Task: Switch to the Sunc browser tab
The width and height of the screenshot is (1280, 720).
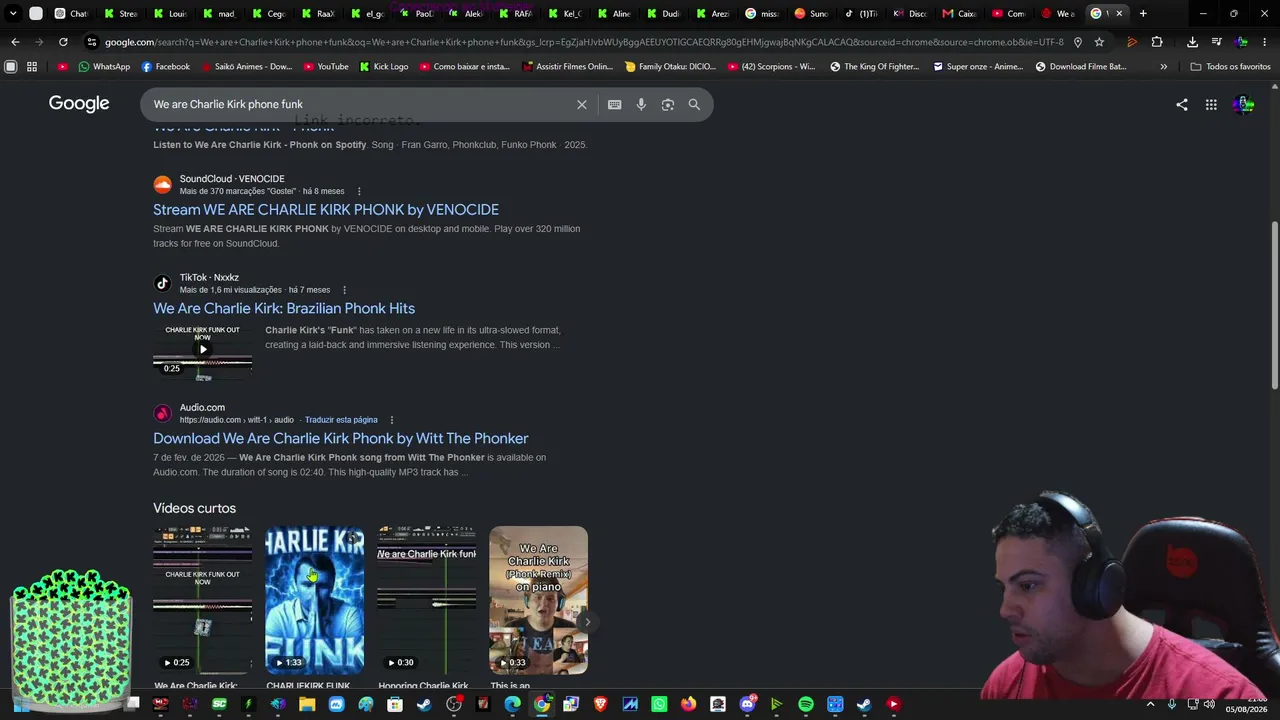Action: point(813,14)
